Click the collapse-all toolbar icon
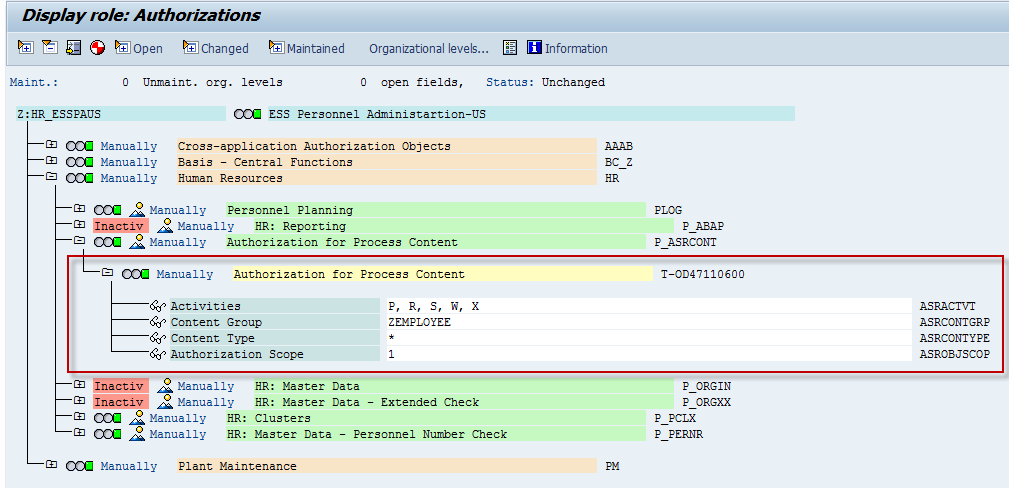This screenshot has height=488, width=1009. point(50,48)
